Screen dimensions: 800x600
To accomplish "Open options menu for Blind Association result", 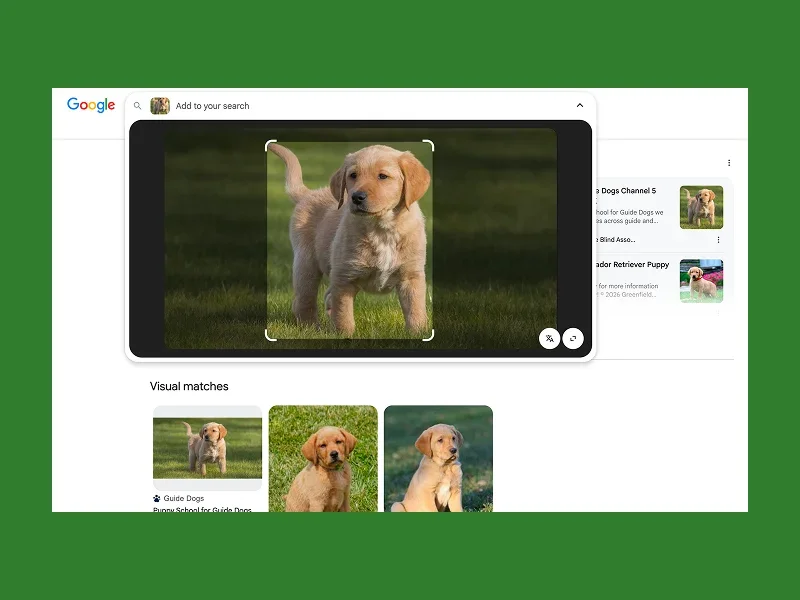I will point(718,240).
